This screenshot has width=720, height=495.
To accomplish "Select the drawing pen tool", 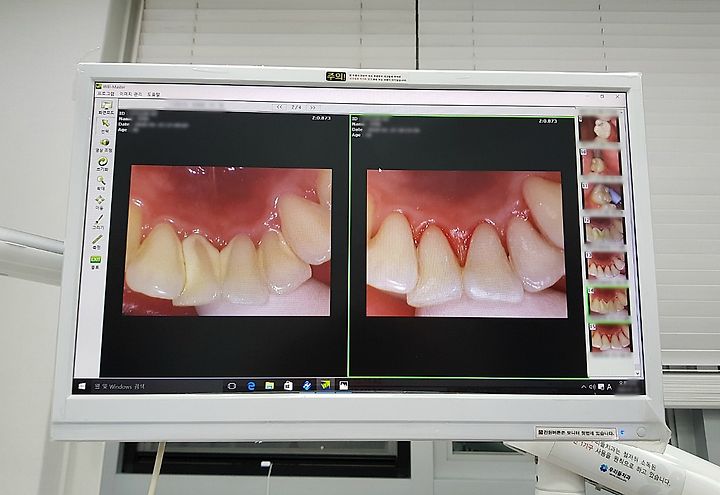I will [98, 219].
